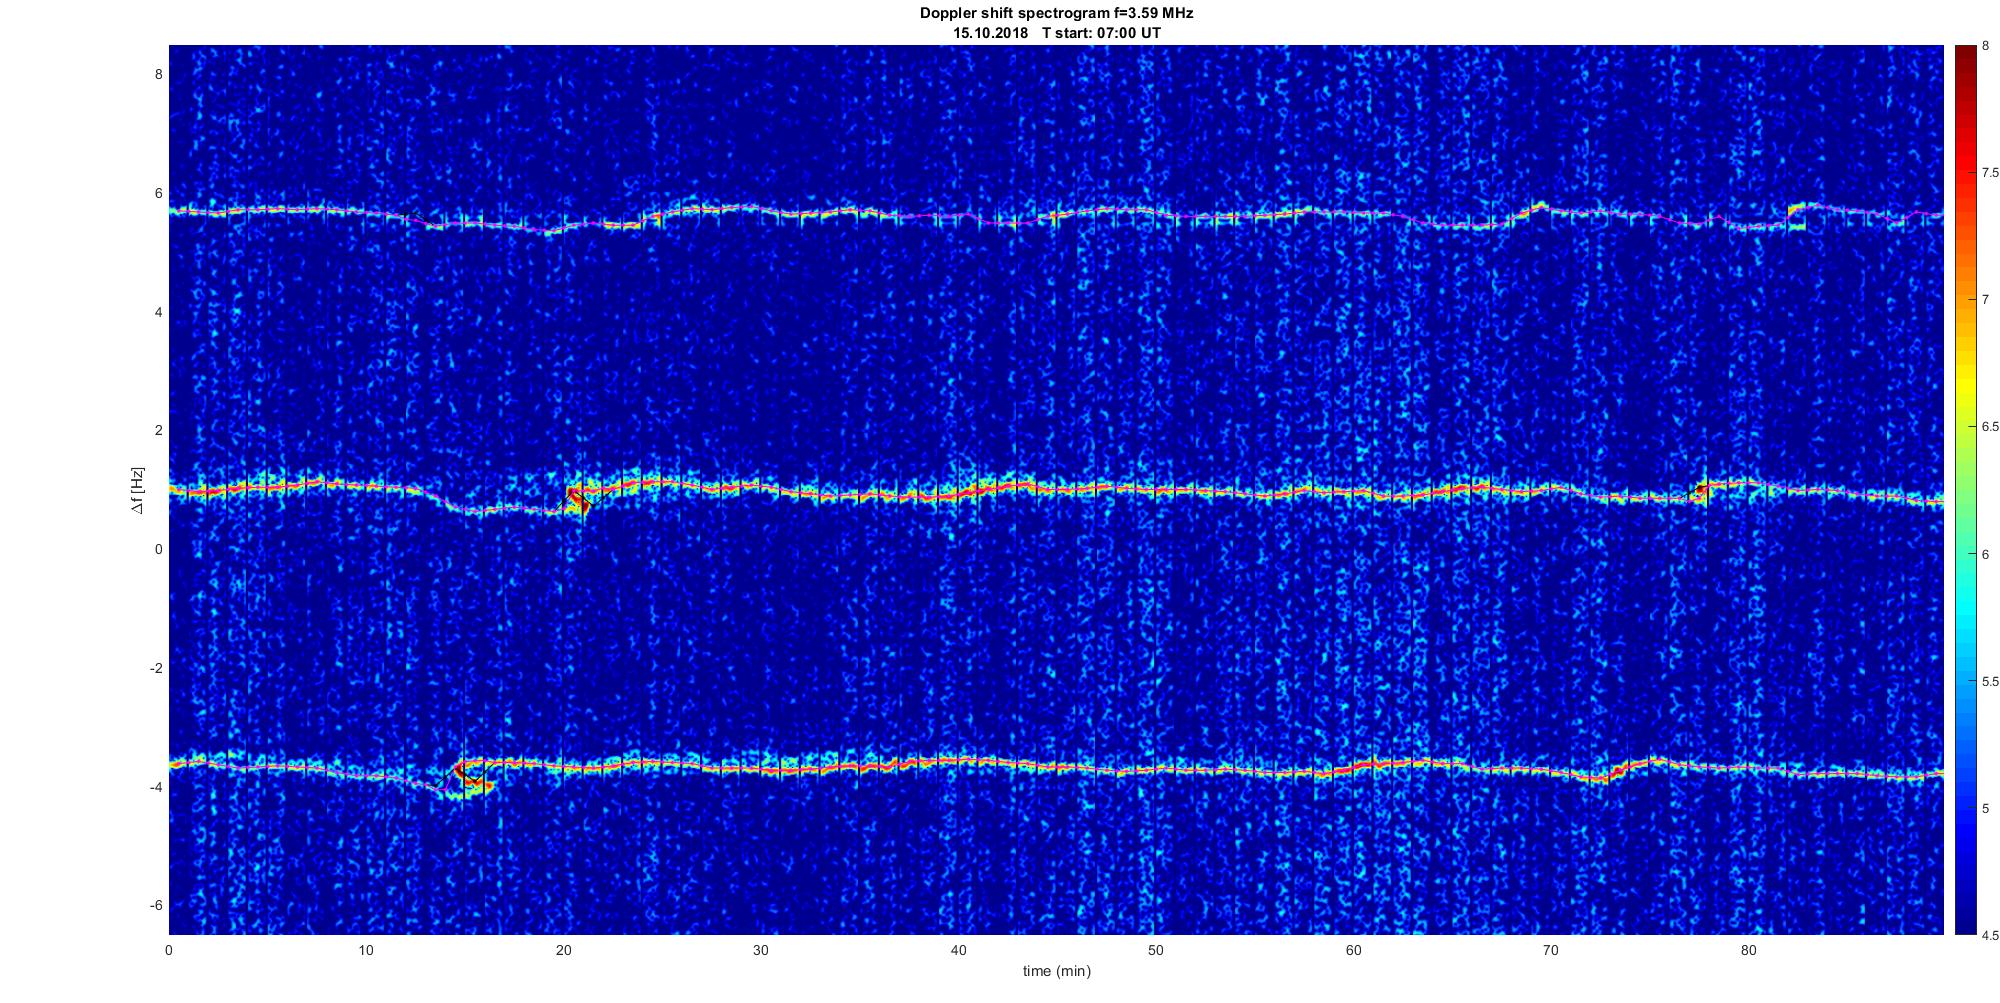This screenshot has width=2000, height=1003.
Task: Click the y-axis tick label 4
Action: (158, 312)
